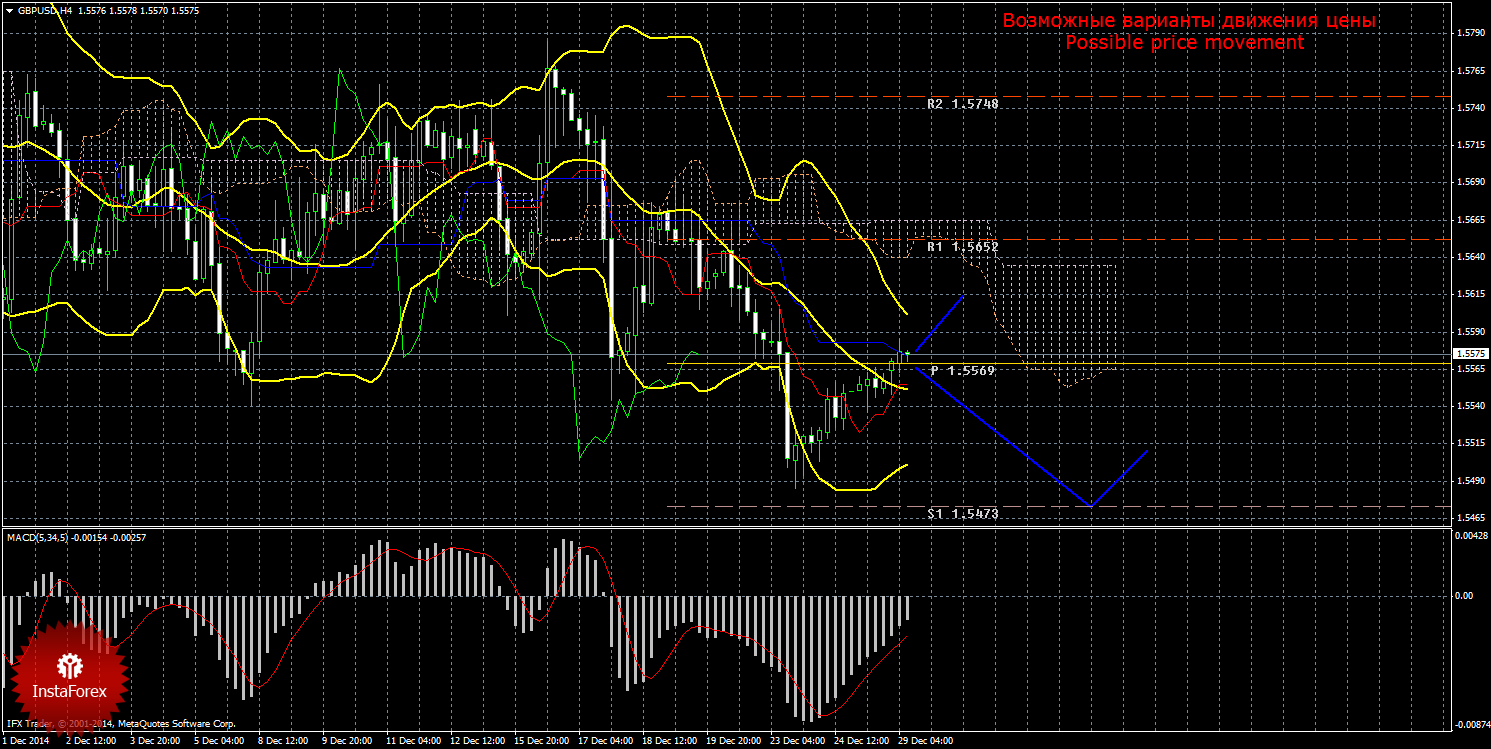The width and height of the screenshot is (1491, 749).
Task: Select 1.5615 on the price scale
Action: coord(1471,294)
